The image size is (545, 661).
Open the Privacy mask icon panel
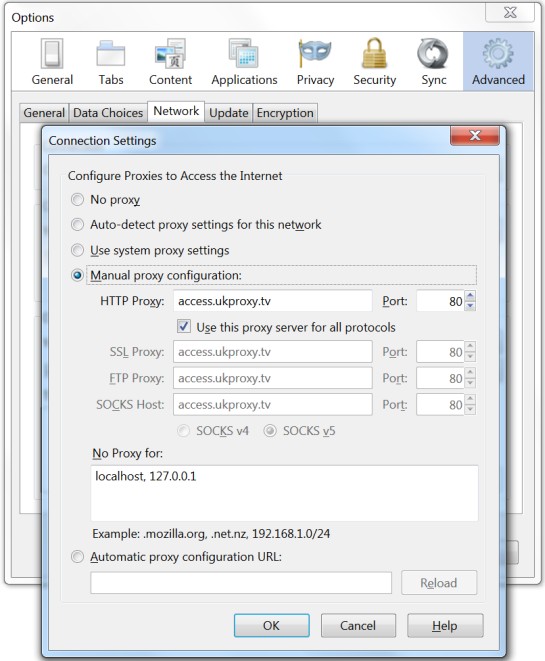[x=315, y=62]
